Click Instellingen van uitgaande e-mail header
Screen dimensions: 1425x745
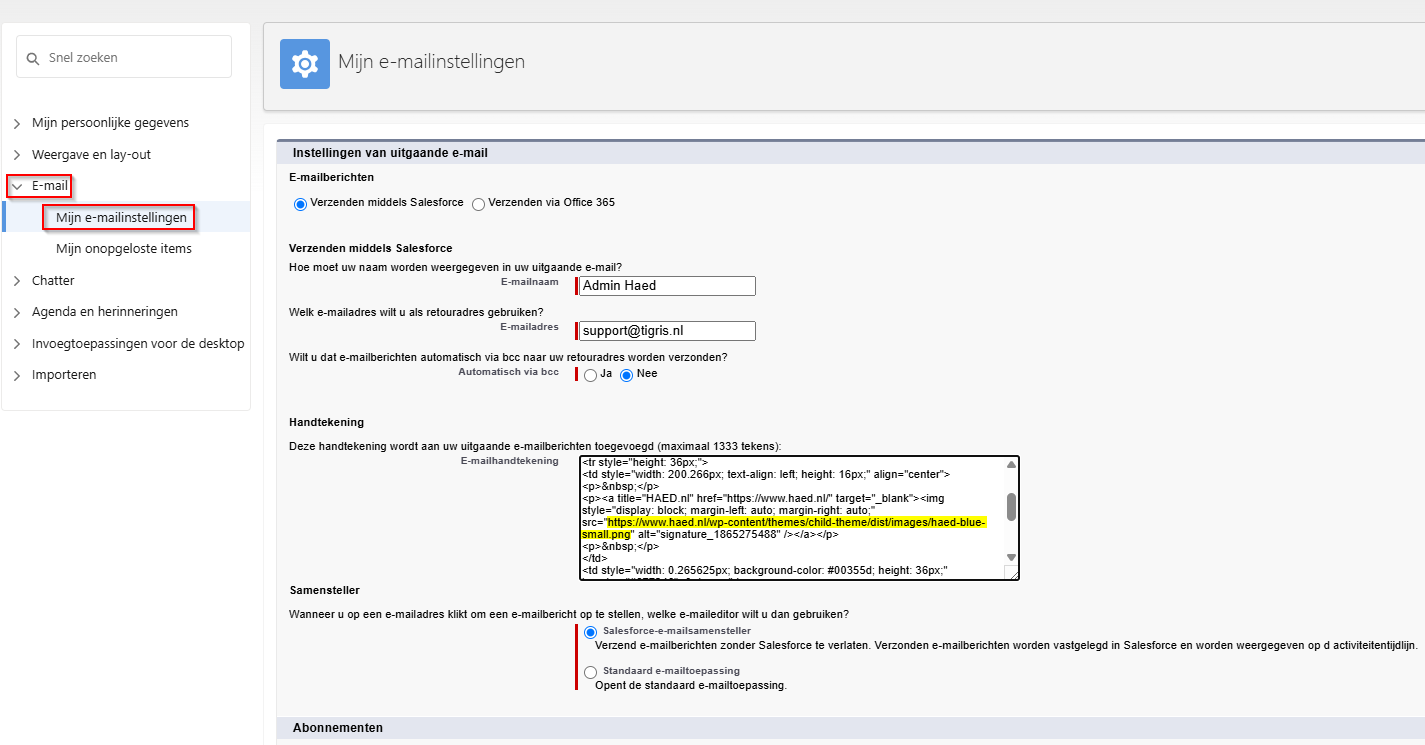pos(389,153)
